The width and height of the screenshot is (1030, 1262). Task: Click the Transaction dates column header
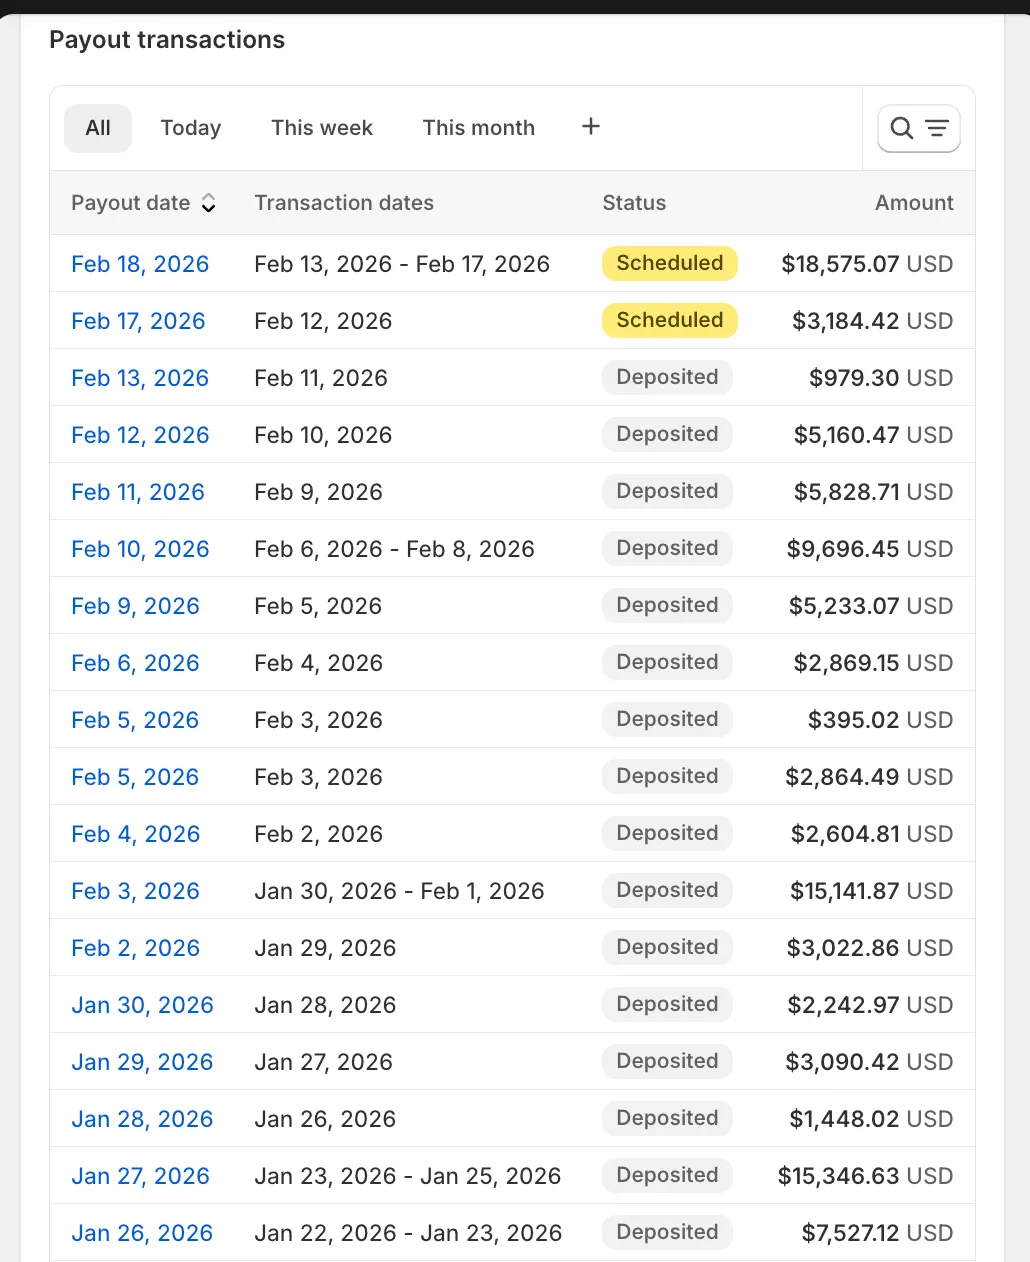(344, 203)
